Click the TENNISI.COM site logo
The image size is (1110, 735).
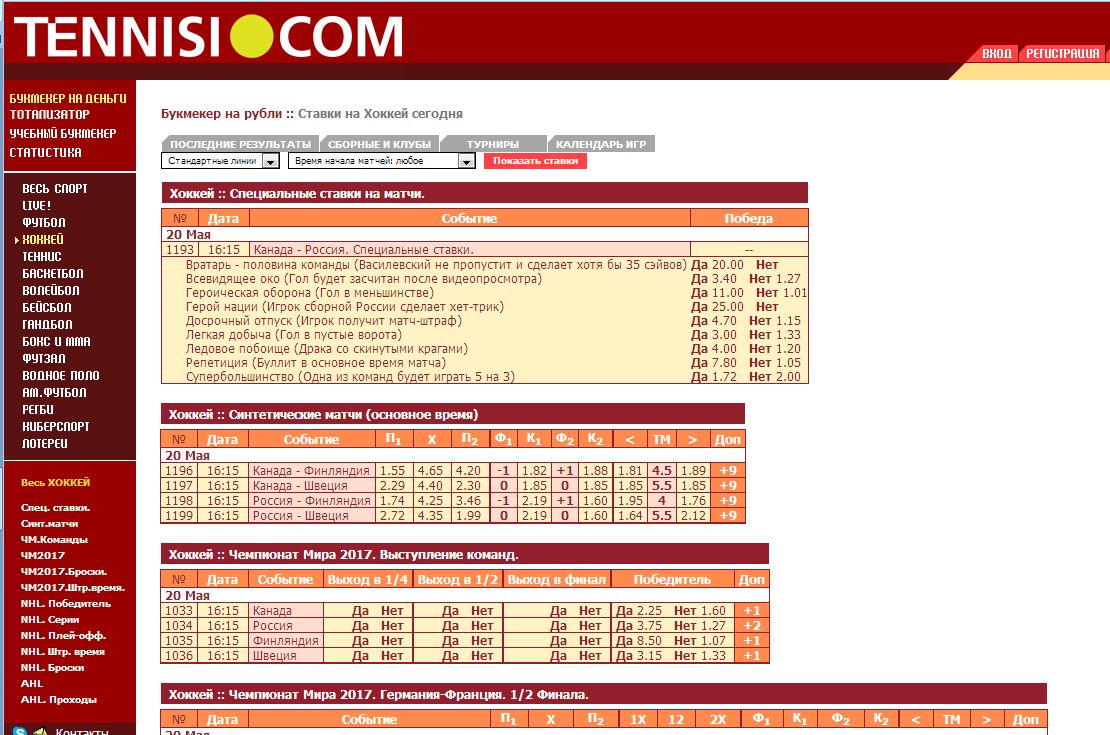point(208,37)
